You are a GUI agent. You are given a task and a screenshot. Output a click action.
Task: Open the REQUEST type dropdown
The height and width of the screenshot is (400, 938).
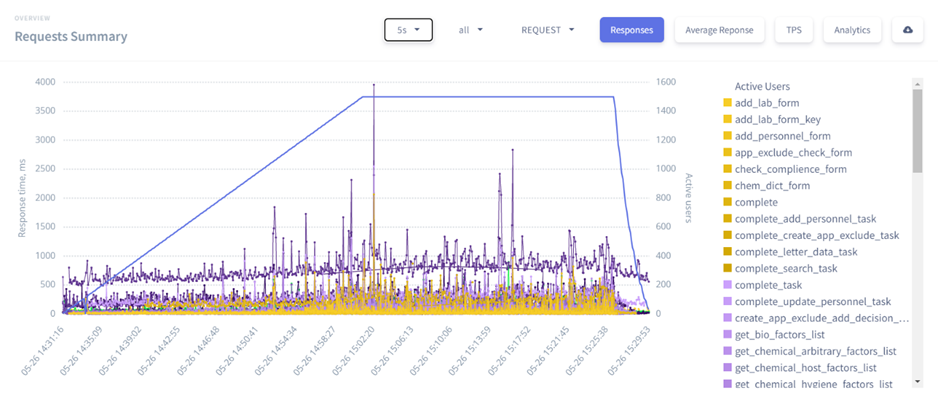point(547,30)
